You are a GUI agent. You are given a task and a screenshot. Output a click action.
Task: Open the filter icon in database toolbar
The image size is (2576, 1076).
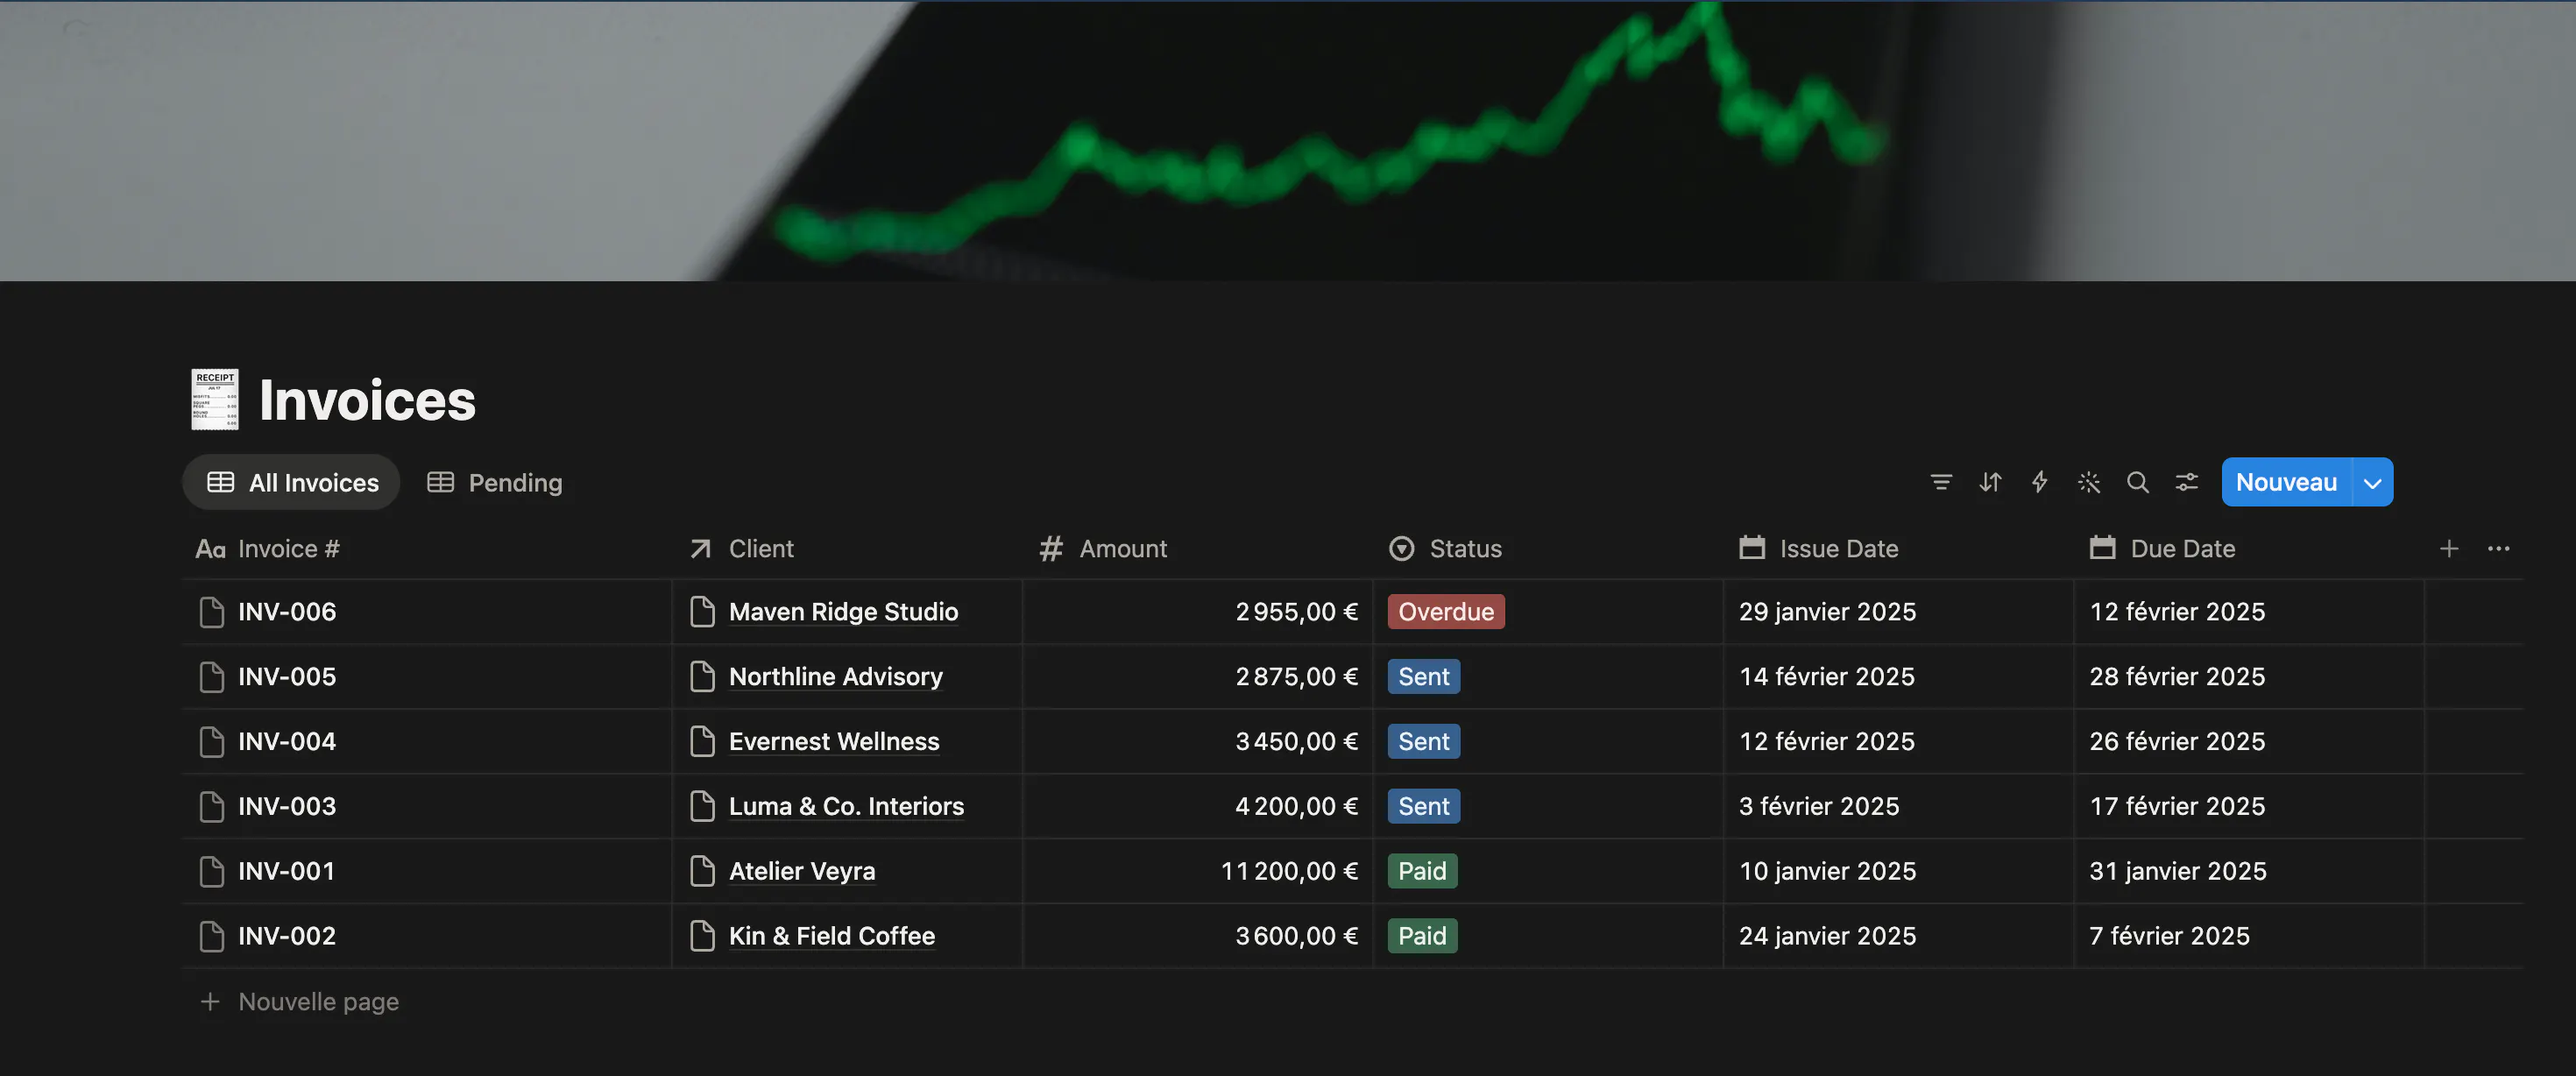1941,482
